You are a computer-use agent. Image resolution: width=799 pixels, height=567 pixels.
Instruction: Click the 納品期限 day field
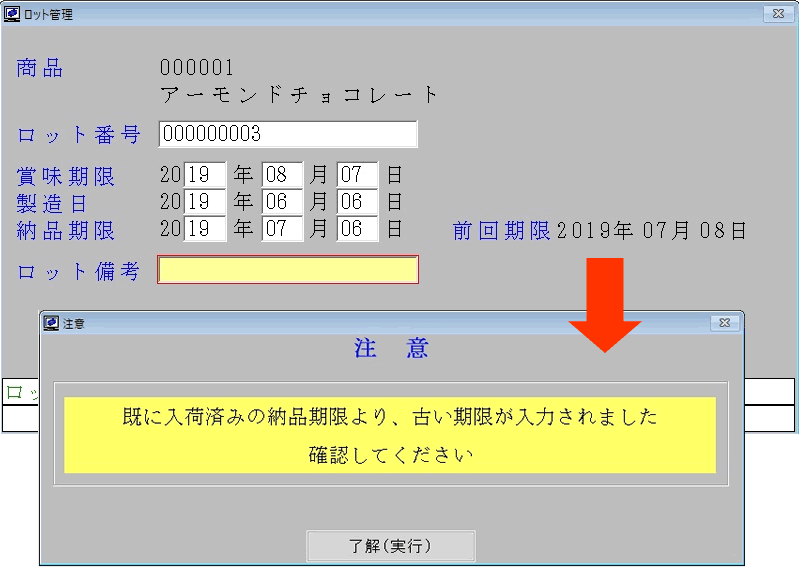[357, 229]
